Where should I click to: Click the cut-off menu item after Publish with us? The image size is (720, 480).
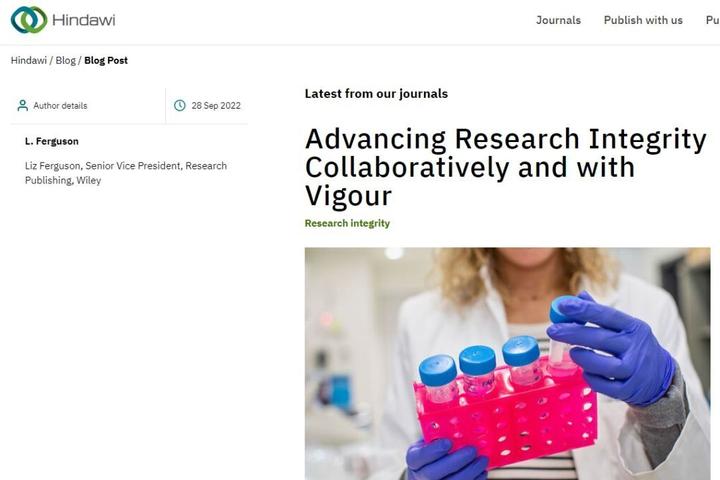[x=712, y=20]
